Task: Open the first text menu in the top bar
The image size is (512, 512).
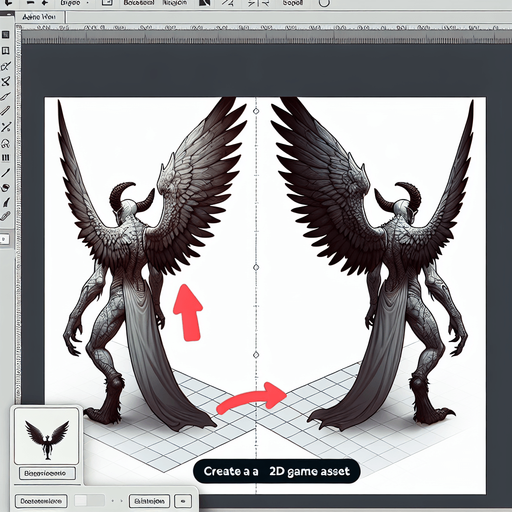Action: (70, 3)
